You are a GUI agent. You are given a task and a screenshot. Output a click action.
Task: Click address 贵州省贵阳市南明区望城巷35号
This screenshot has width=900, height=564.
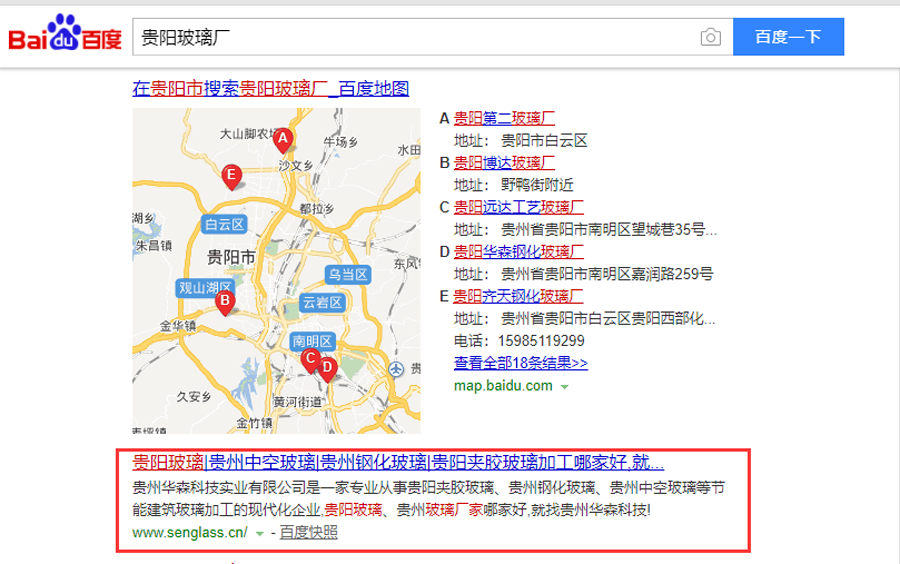(x=609, y=230)
